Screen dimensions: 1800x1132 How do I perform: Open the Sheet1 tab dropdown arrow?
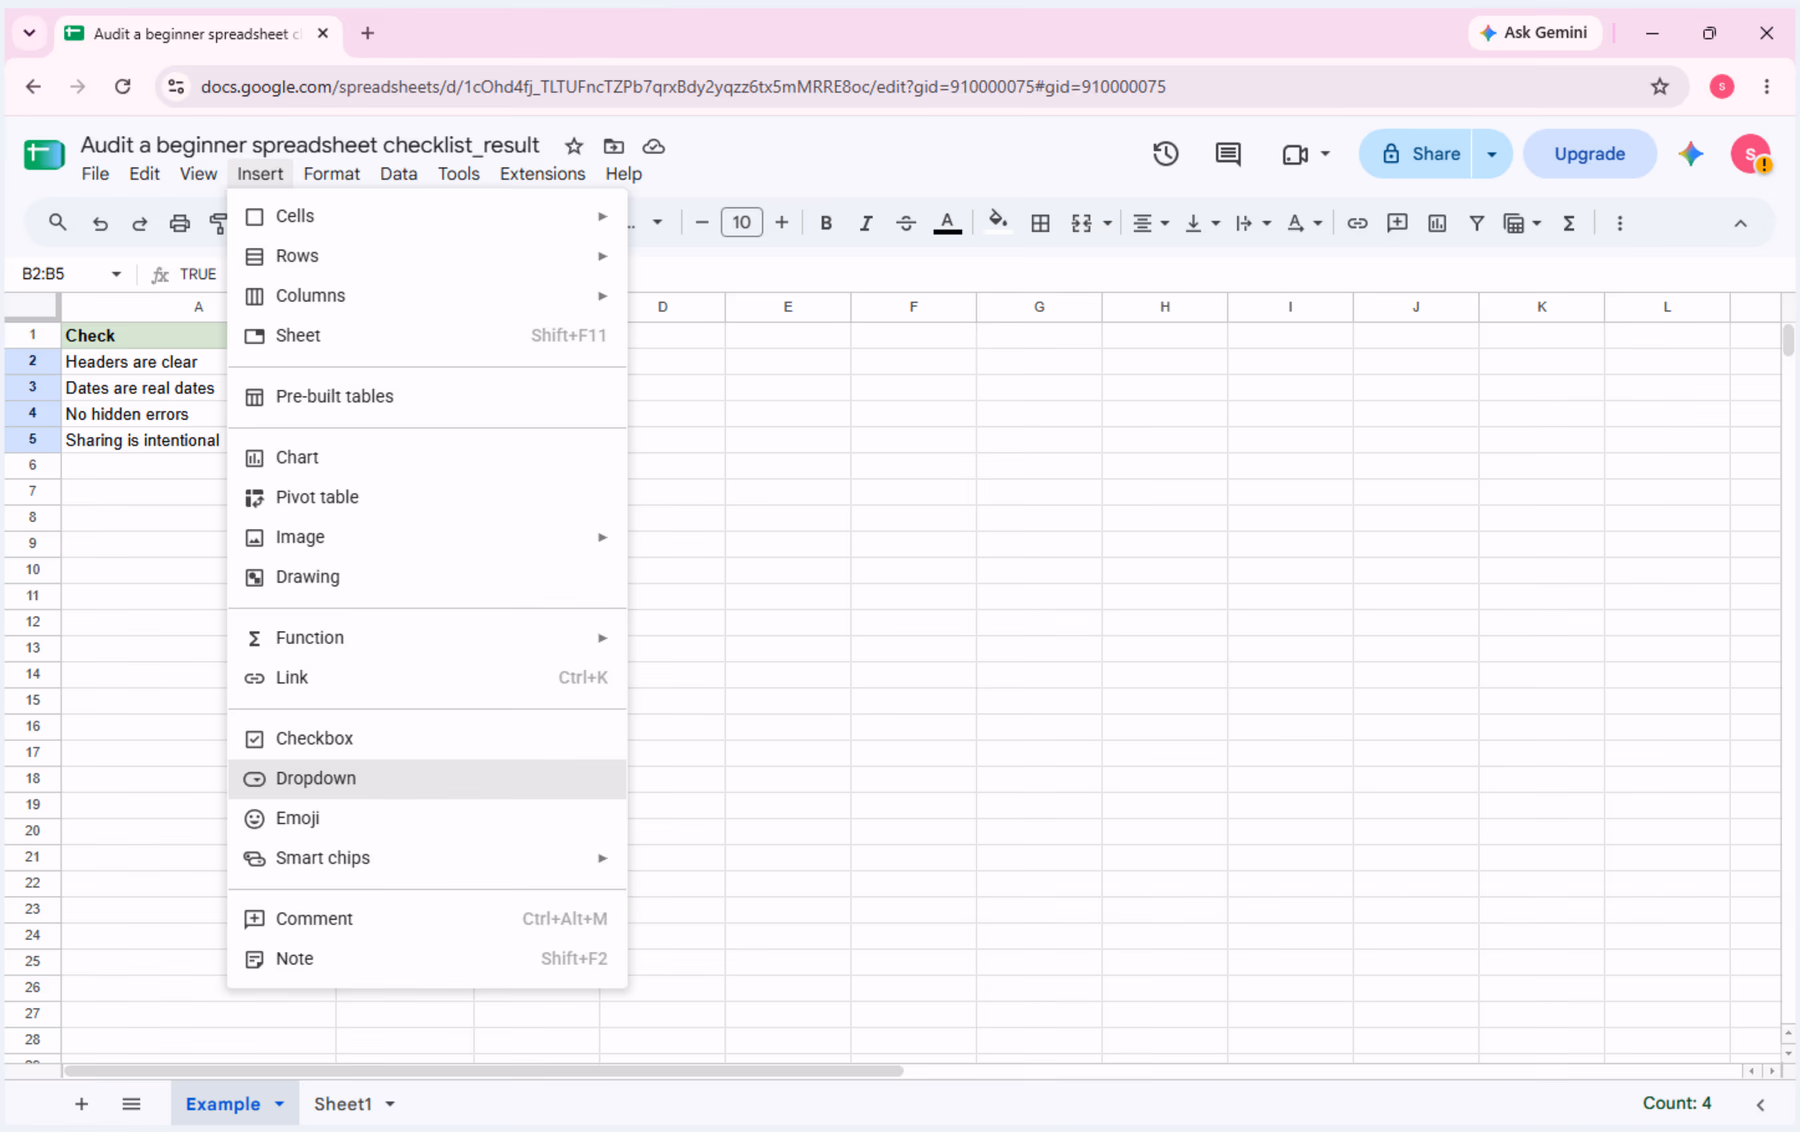tap(390, 1104)
